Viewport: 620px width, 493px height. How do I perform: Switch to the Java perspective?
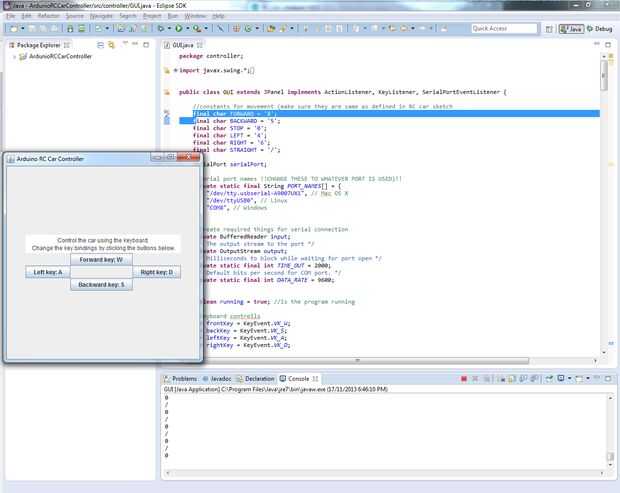click(x=571, y=29)
